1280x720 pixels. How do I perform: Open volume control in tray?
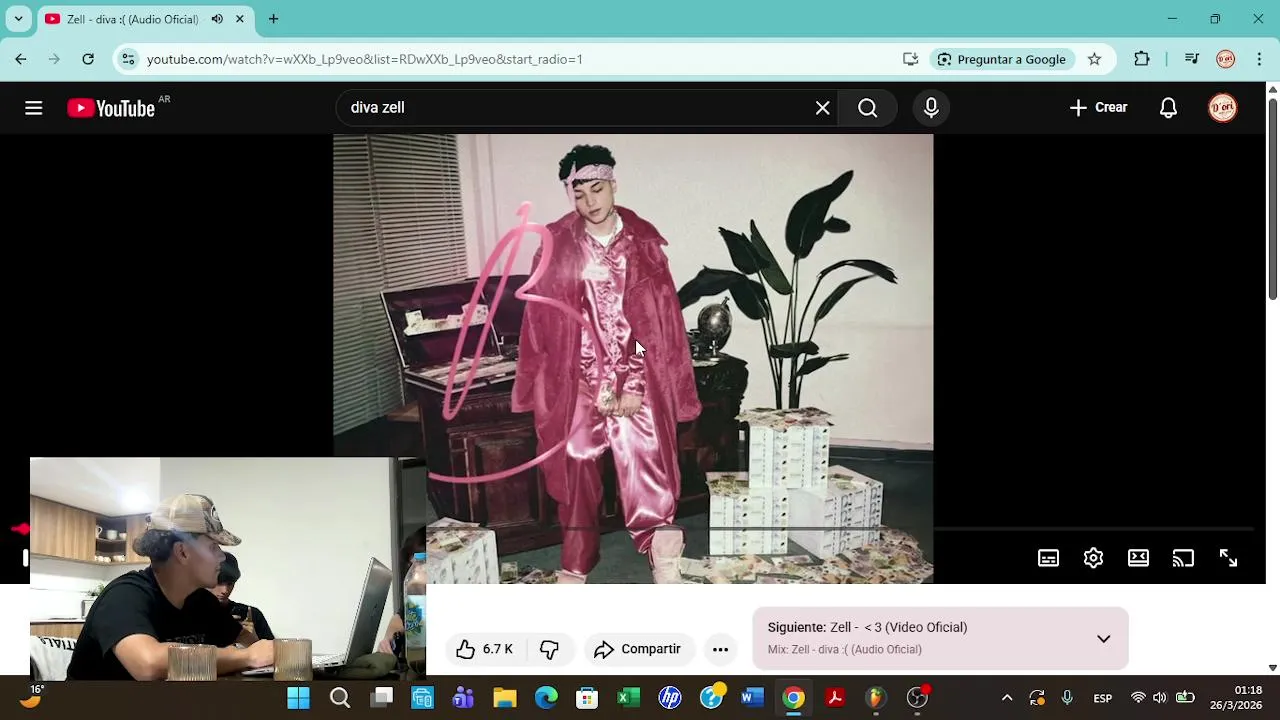1160,698
